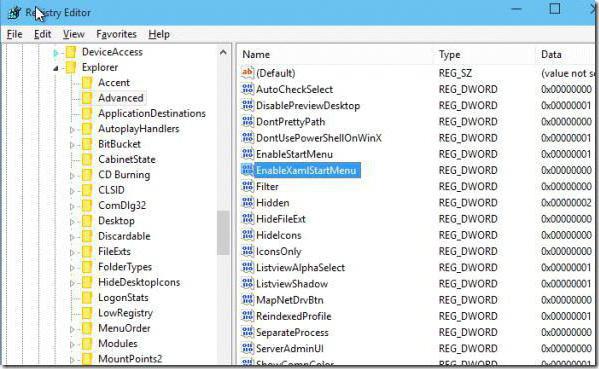Collapse the Explorer tree node

tap(56, 68)
